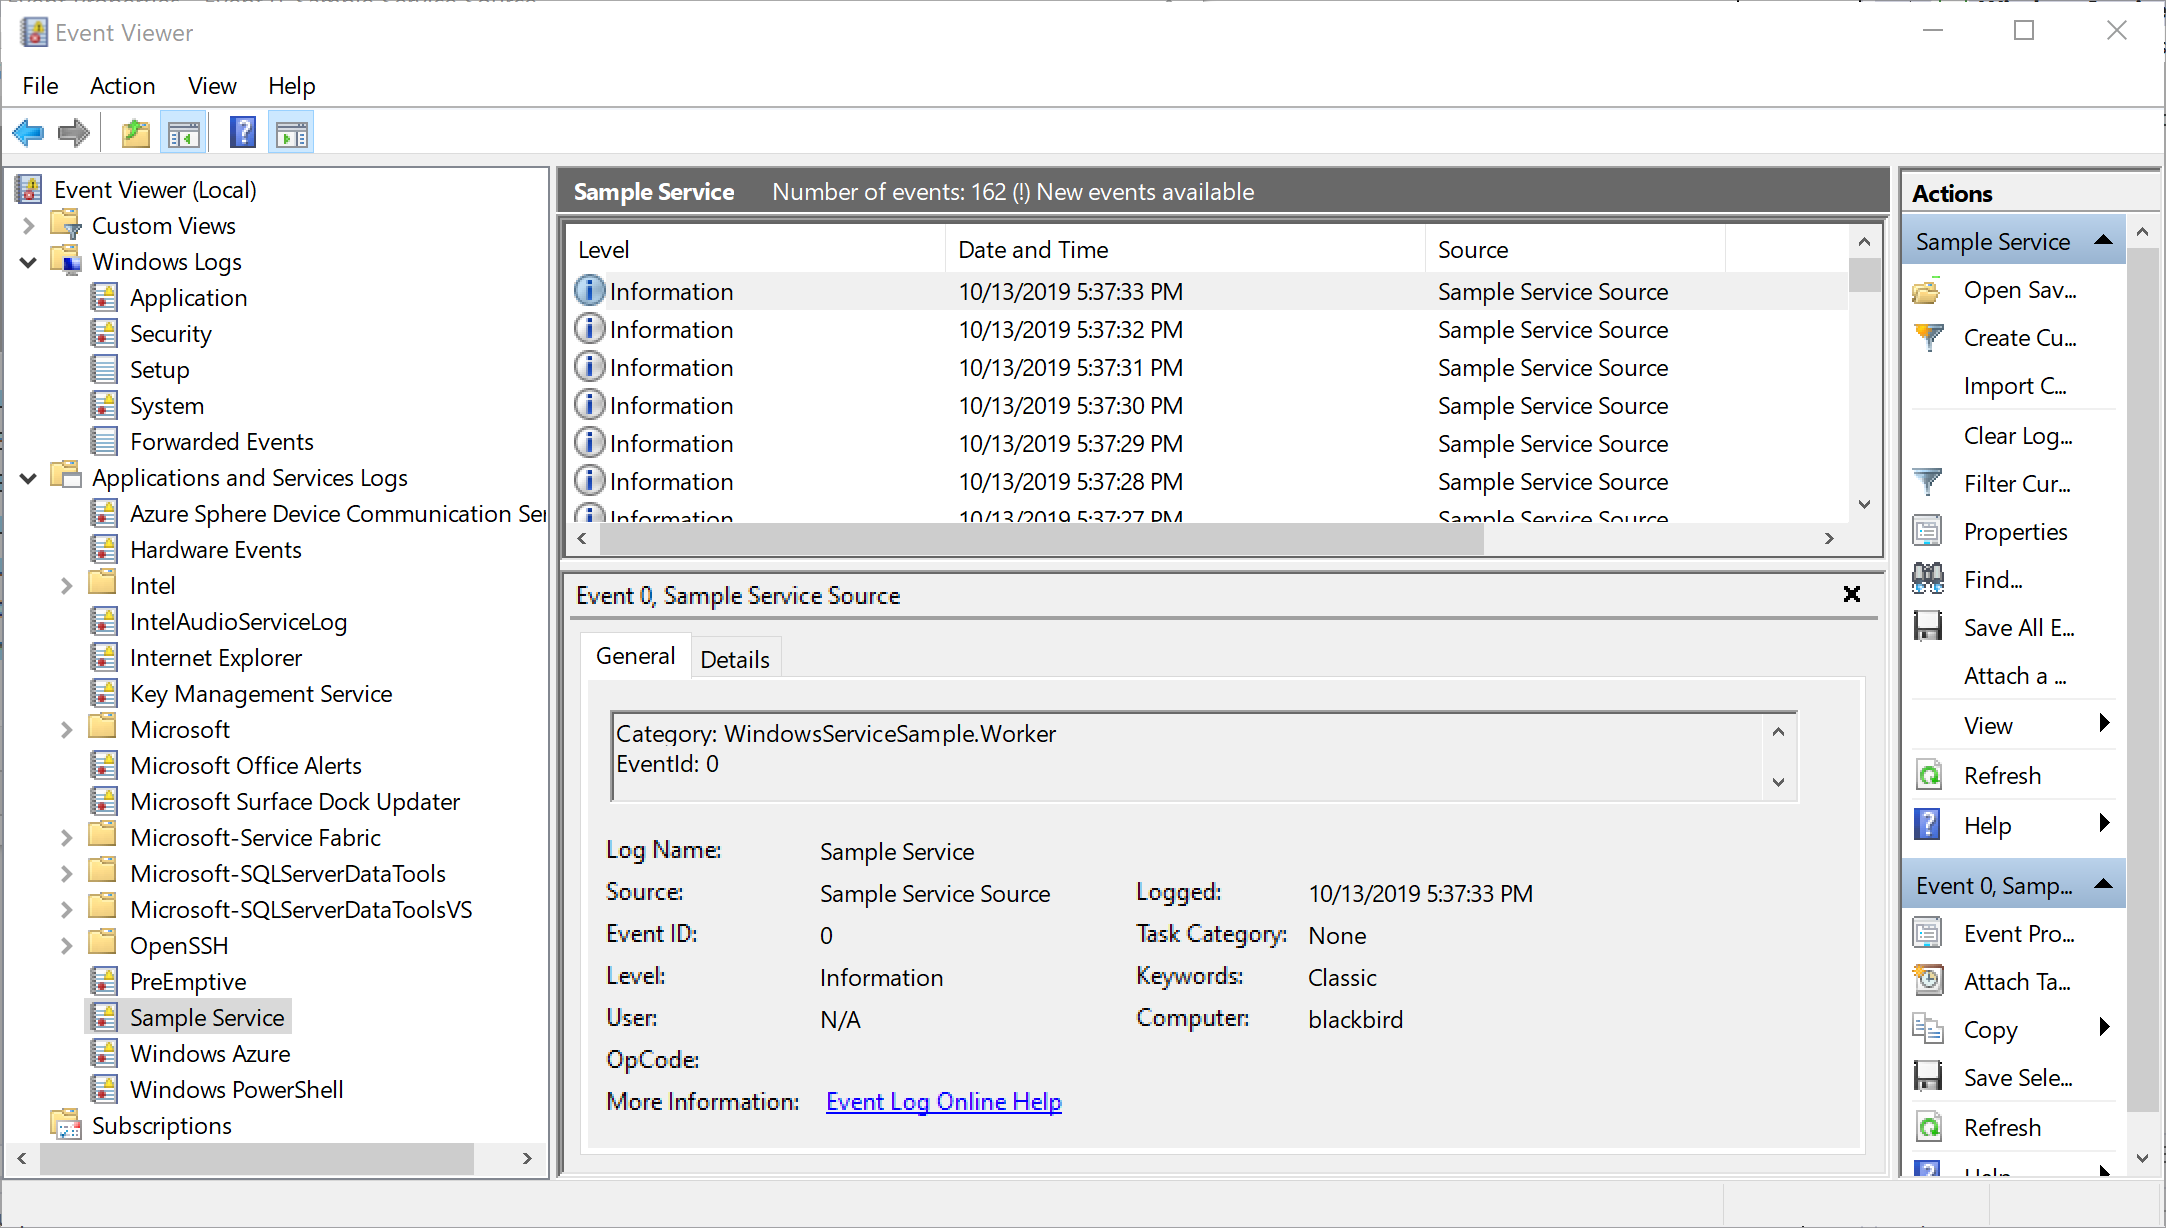Collapse the Event 0 actions section
Screen dimensions: 2166x1228
click(2103, 884)
